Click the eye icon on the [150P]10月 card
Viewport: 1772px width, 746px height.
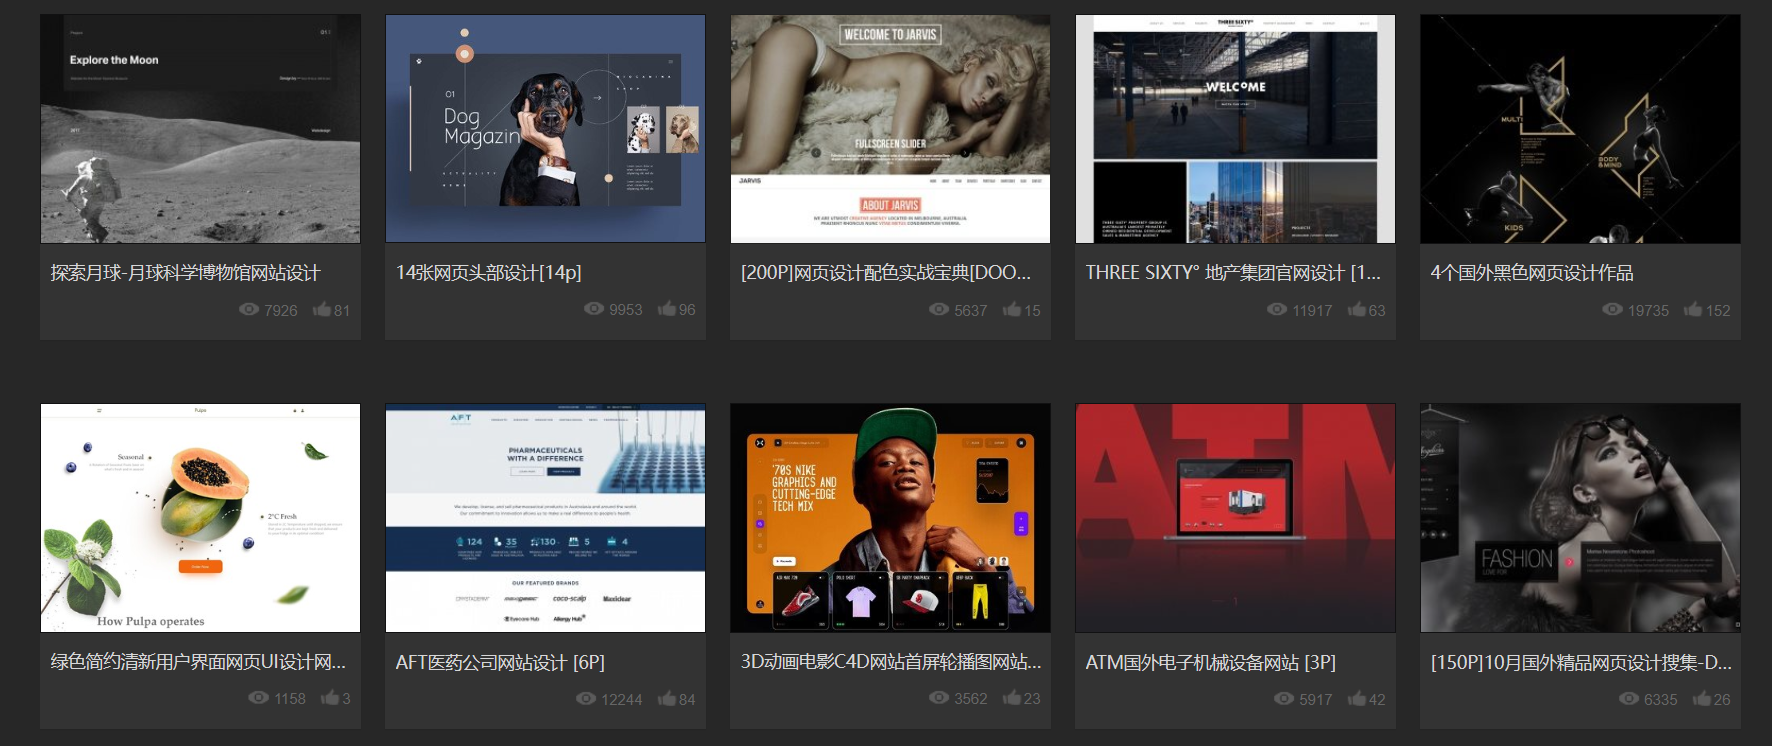click(x=1629, y=699)
